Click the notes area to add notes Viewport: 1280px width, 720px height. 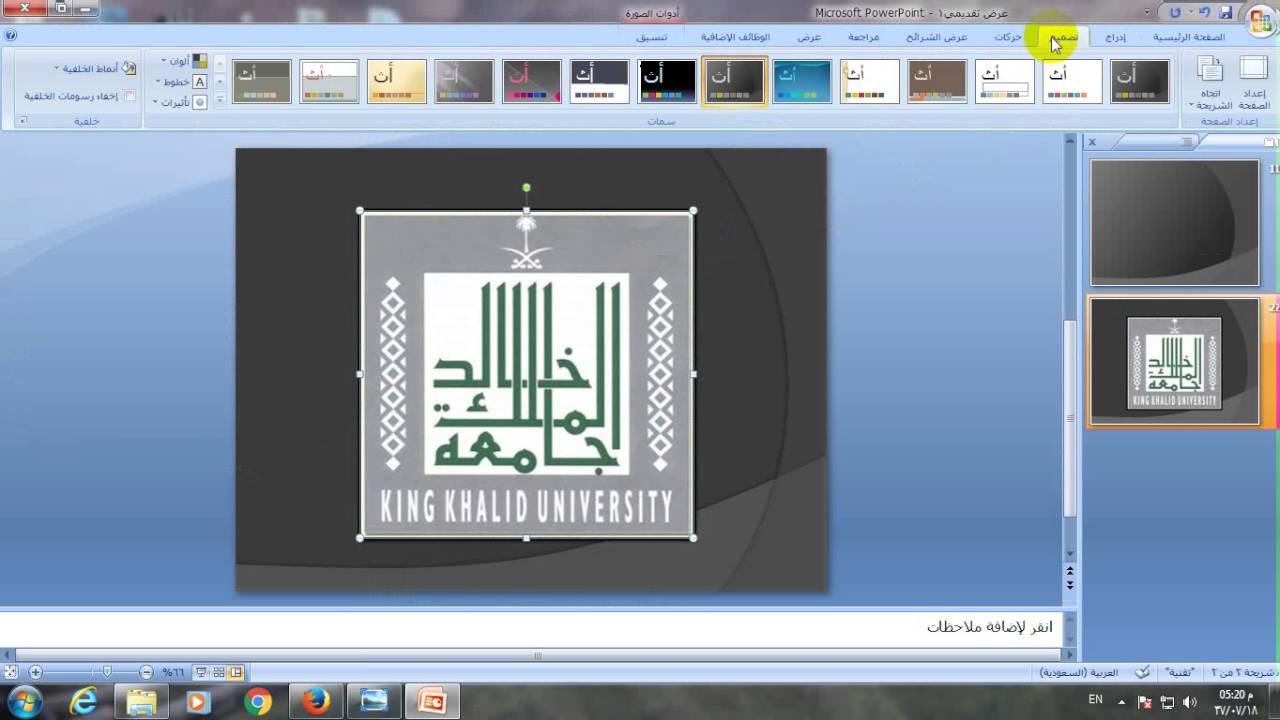pyautogui.click(x=532, y=627)
